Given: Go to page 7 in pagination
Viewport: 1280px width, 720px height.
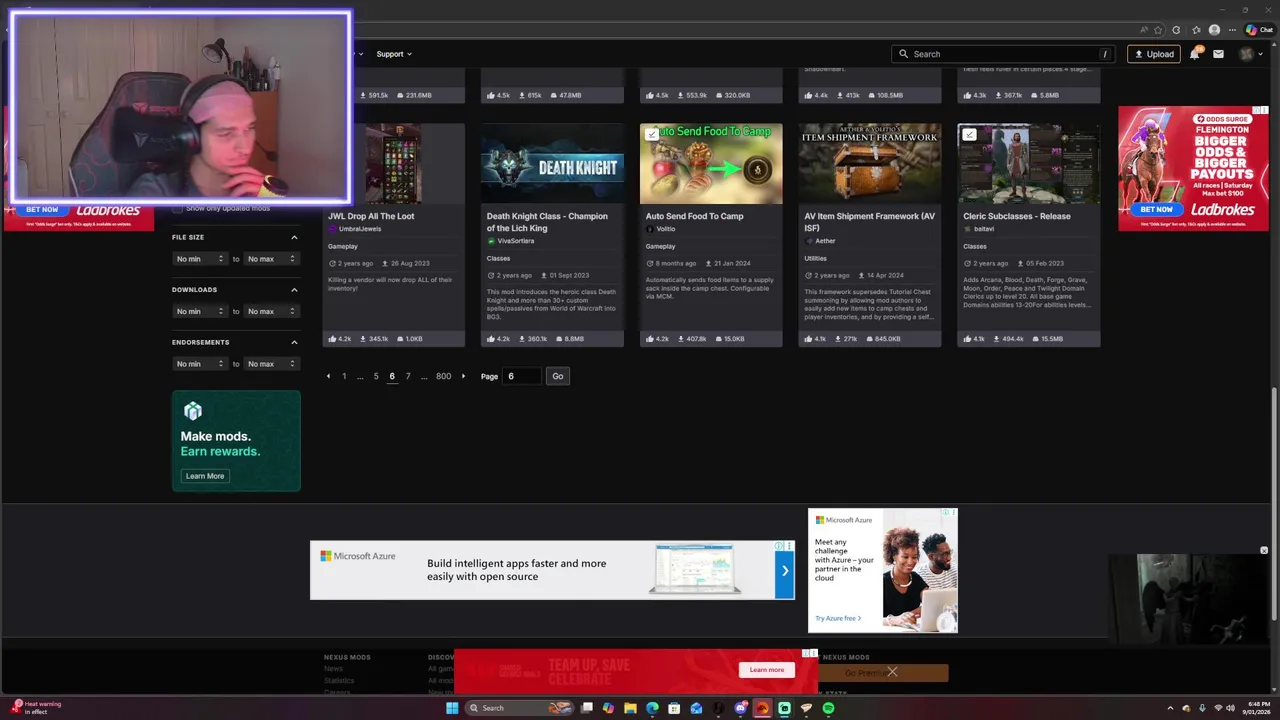Looking at the screenshot, I should tap(408, 376).
